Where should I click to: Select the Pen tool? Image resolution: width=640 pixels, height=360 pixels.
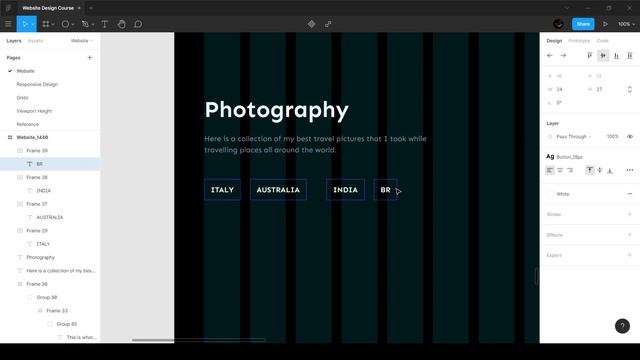point(85,24)
